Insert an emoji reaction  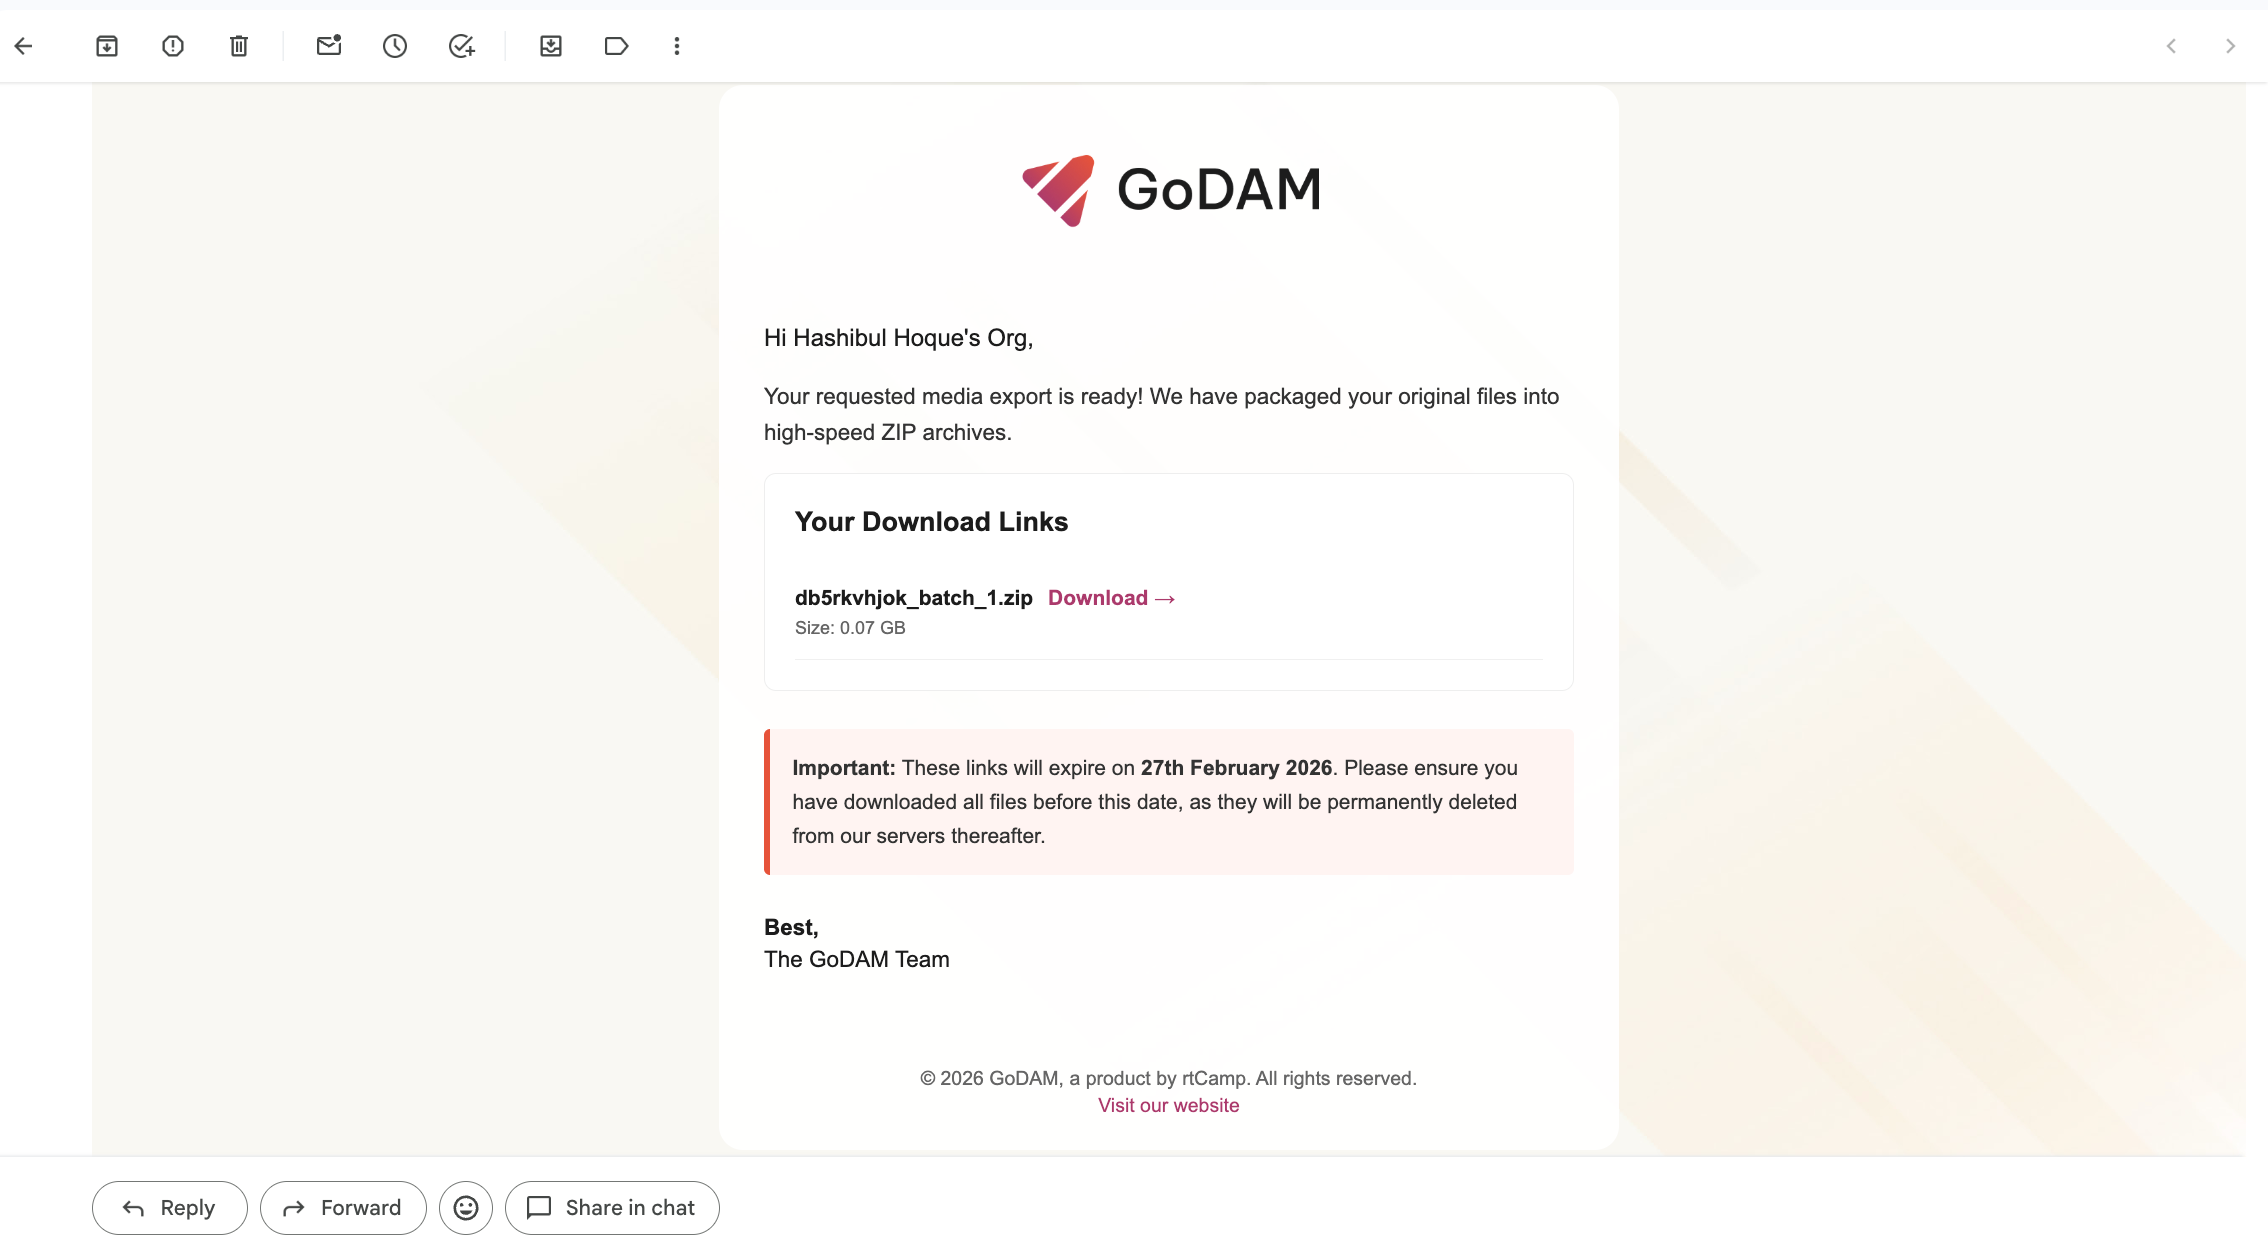click(465, 1207)
